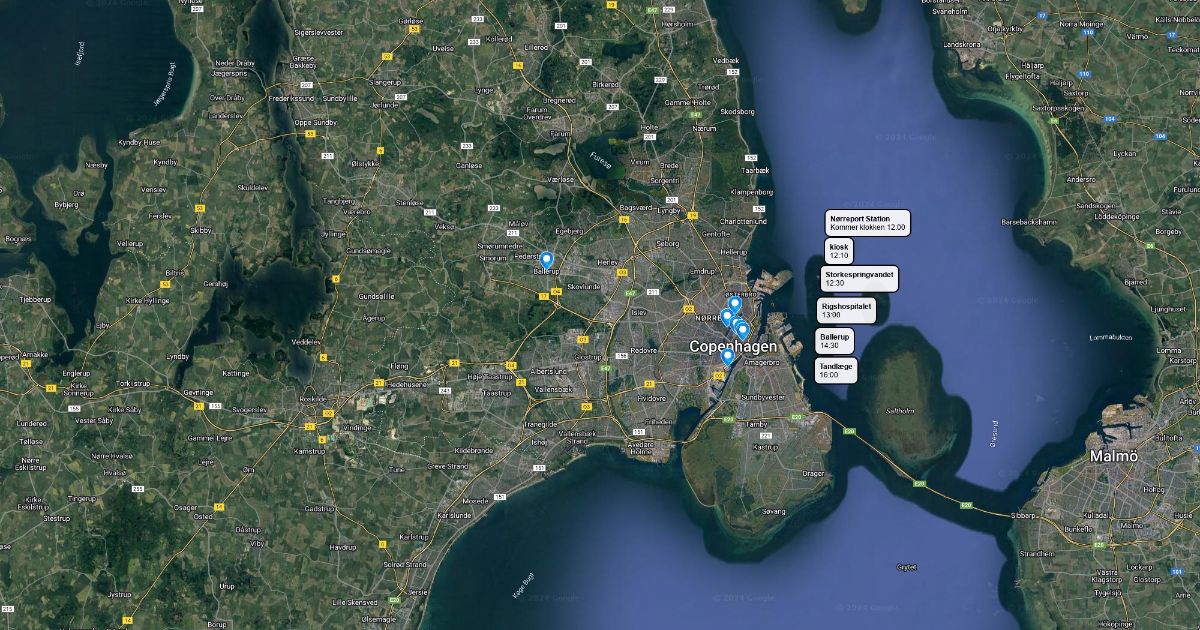Click the rightmost pin in the clustered markers
1200x630 pixels.
(x=743, y=331)
